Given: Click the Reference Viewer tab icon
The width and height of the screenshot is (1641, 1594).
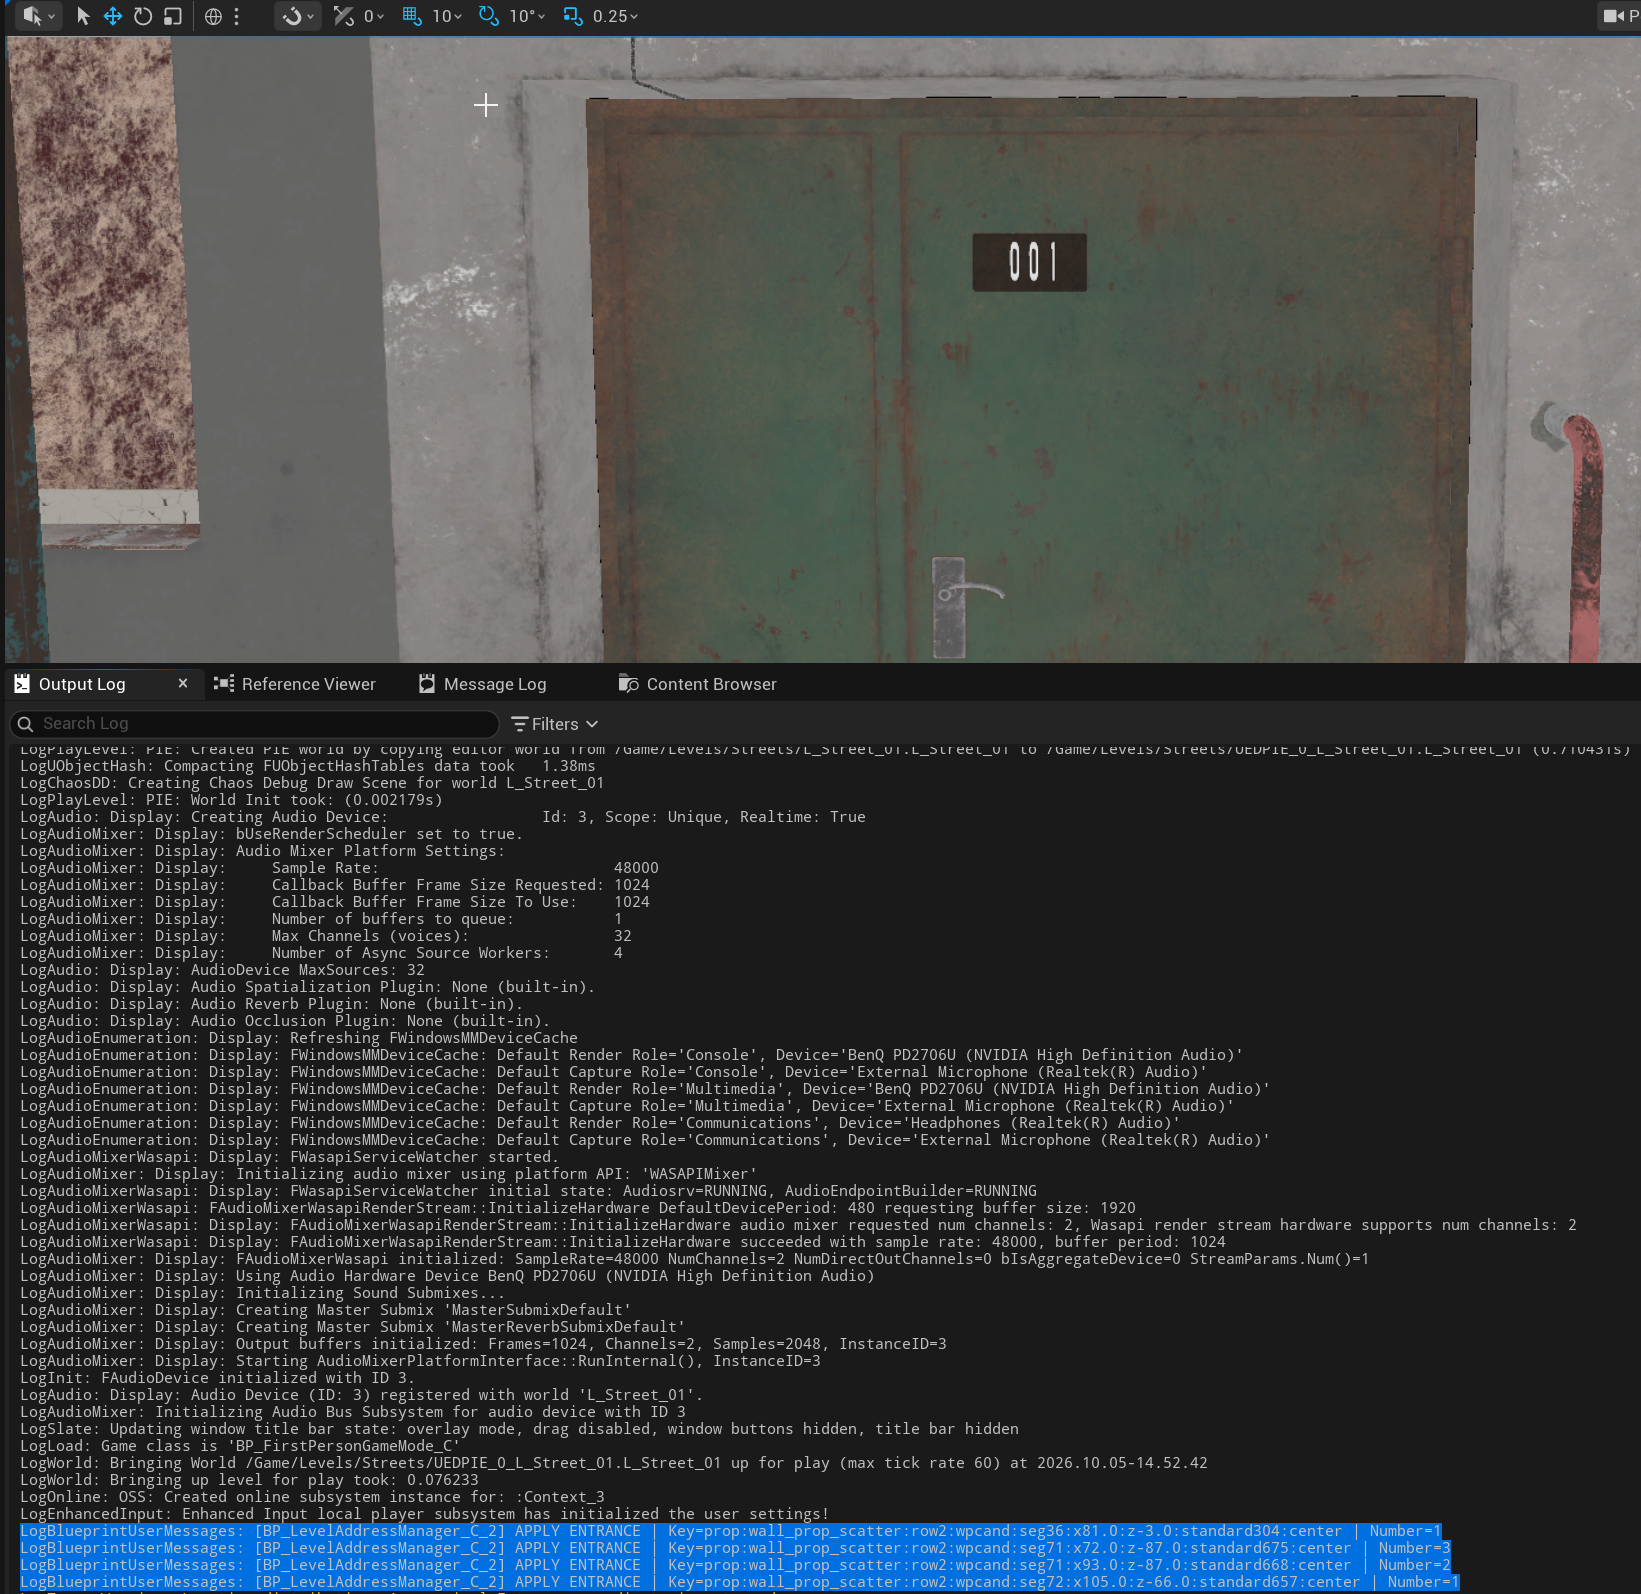Looking at the screenshot, I should (224, 683).
